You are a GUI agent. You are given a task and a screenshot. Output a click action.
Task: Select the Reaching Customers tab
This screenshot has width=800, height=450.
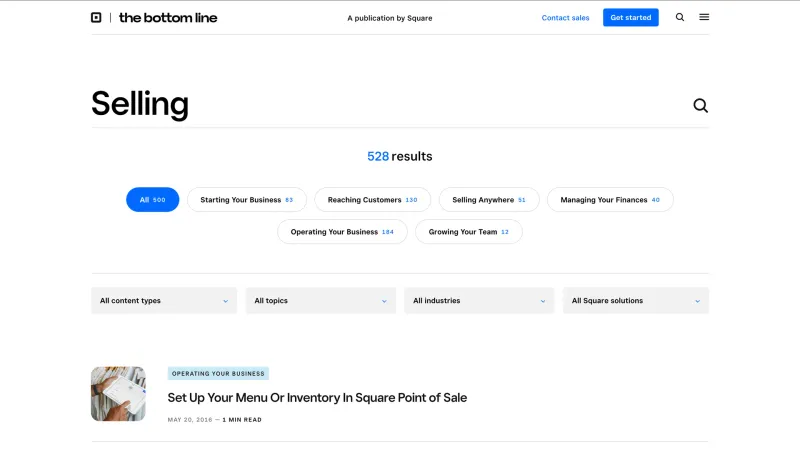pyautogui.click(x=372, y=199)
